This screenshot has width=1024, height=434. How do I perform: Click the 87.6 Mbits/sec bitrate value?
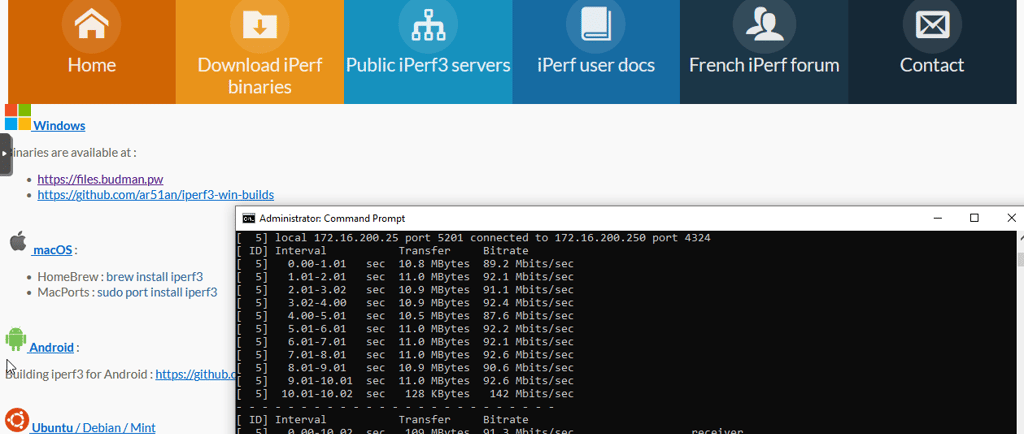pyautogui.click(x=528, y=316)
